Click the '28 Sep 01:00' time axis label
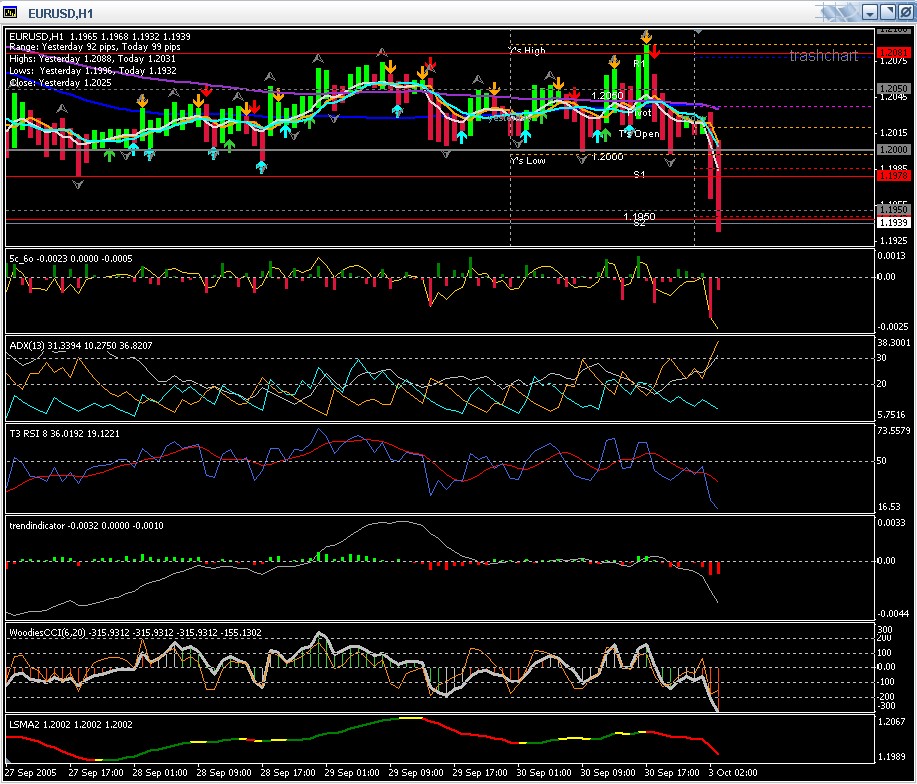 160,772
